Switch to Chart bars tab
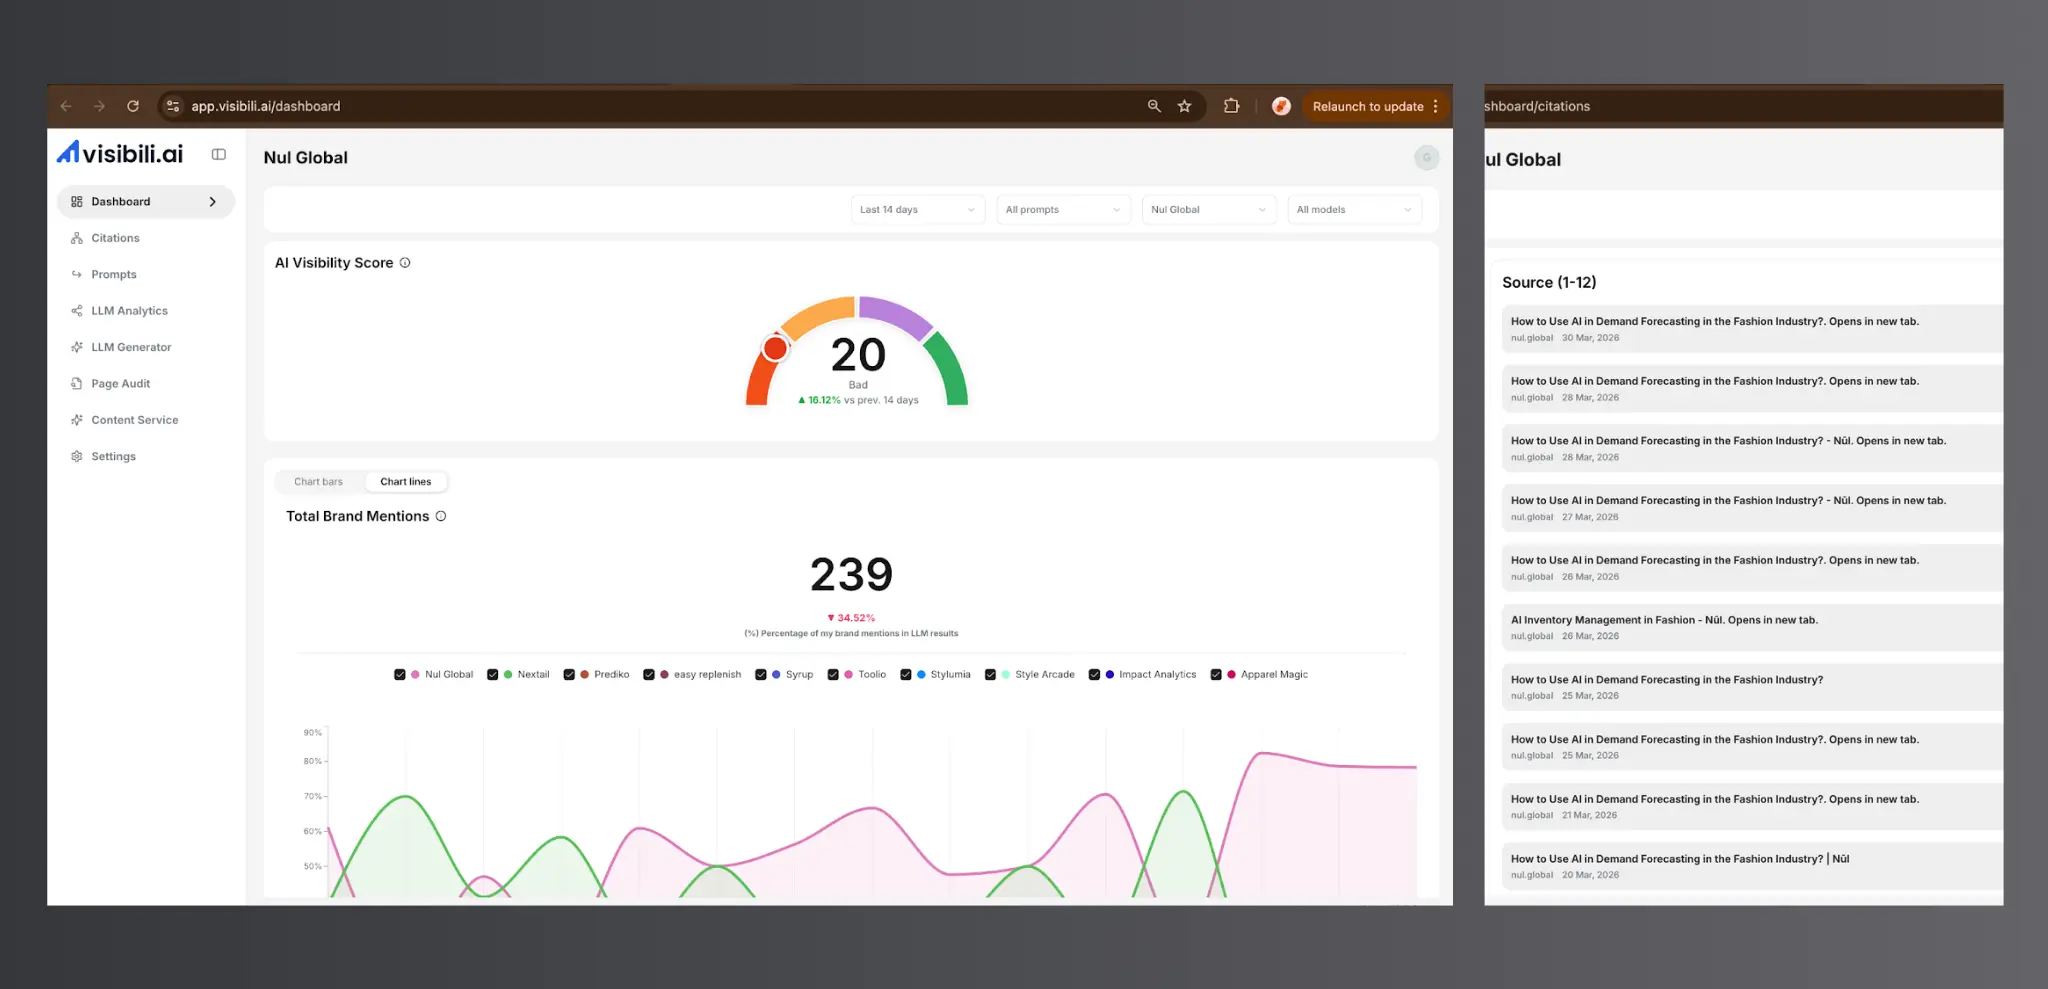 click(318, 482)
